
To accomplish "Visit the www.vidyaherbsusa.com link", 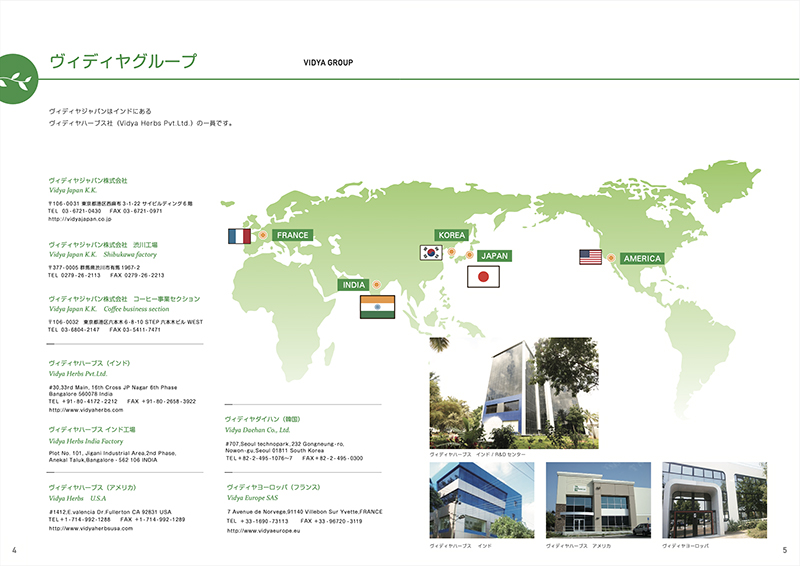I will [91, 528].
